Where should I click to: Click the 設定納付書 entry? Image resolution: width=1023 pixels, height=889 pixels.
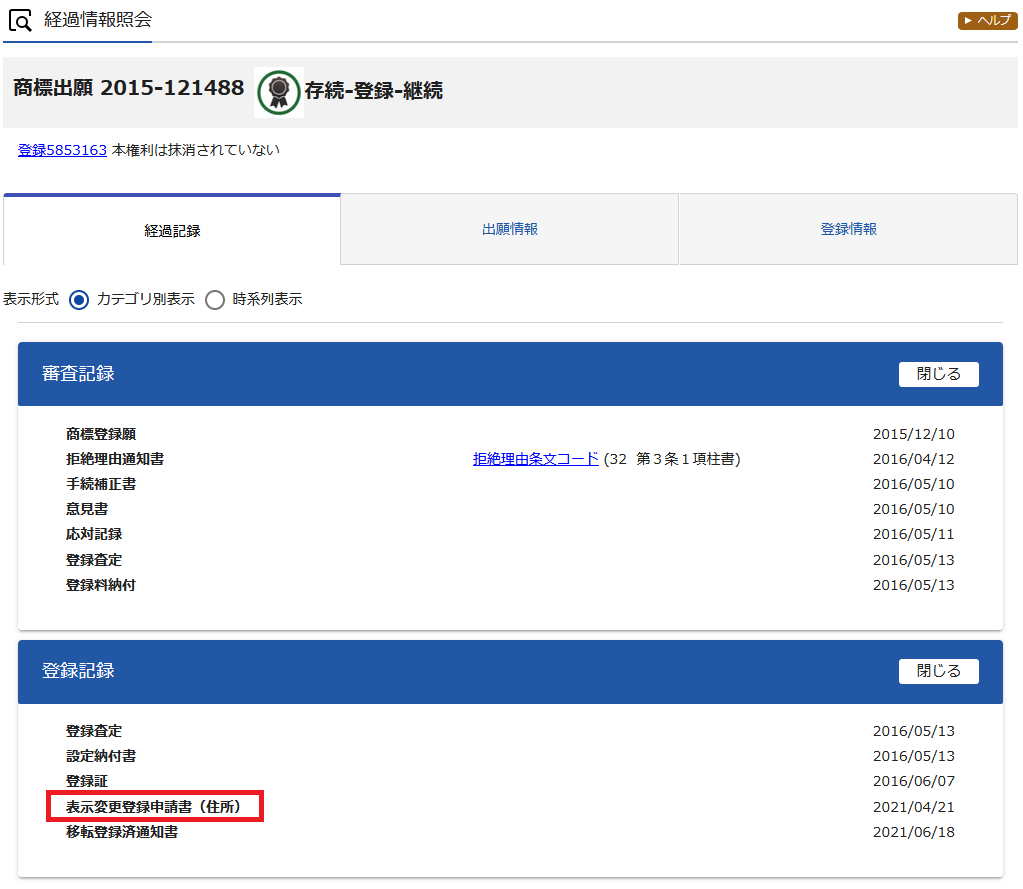pos(101,756)
